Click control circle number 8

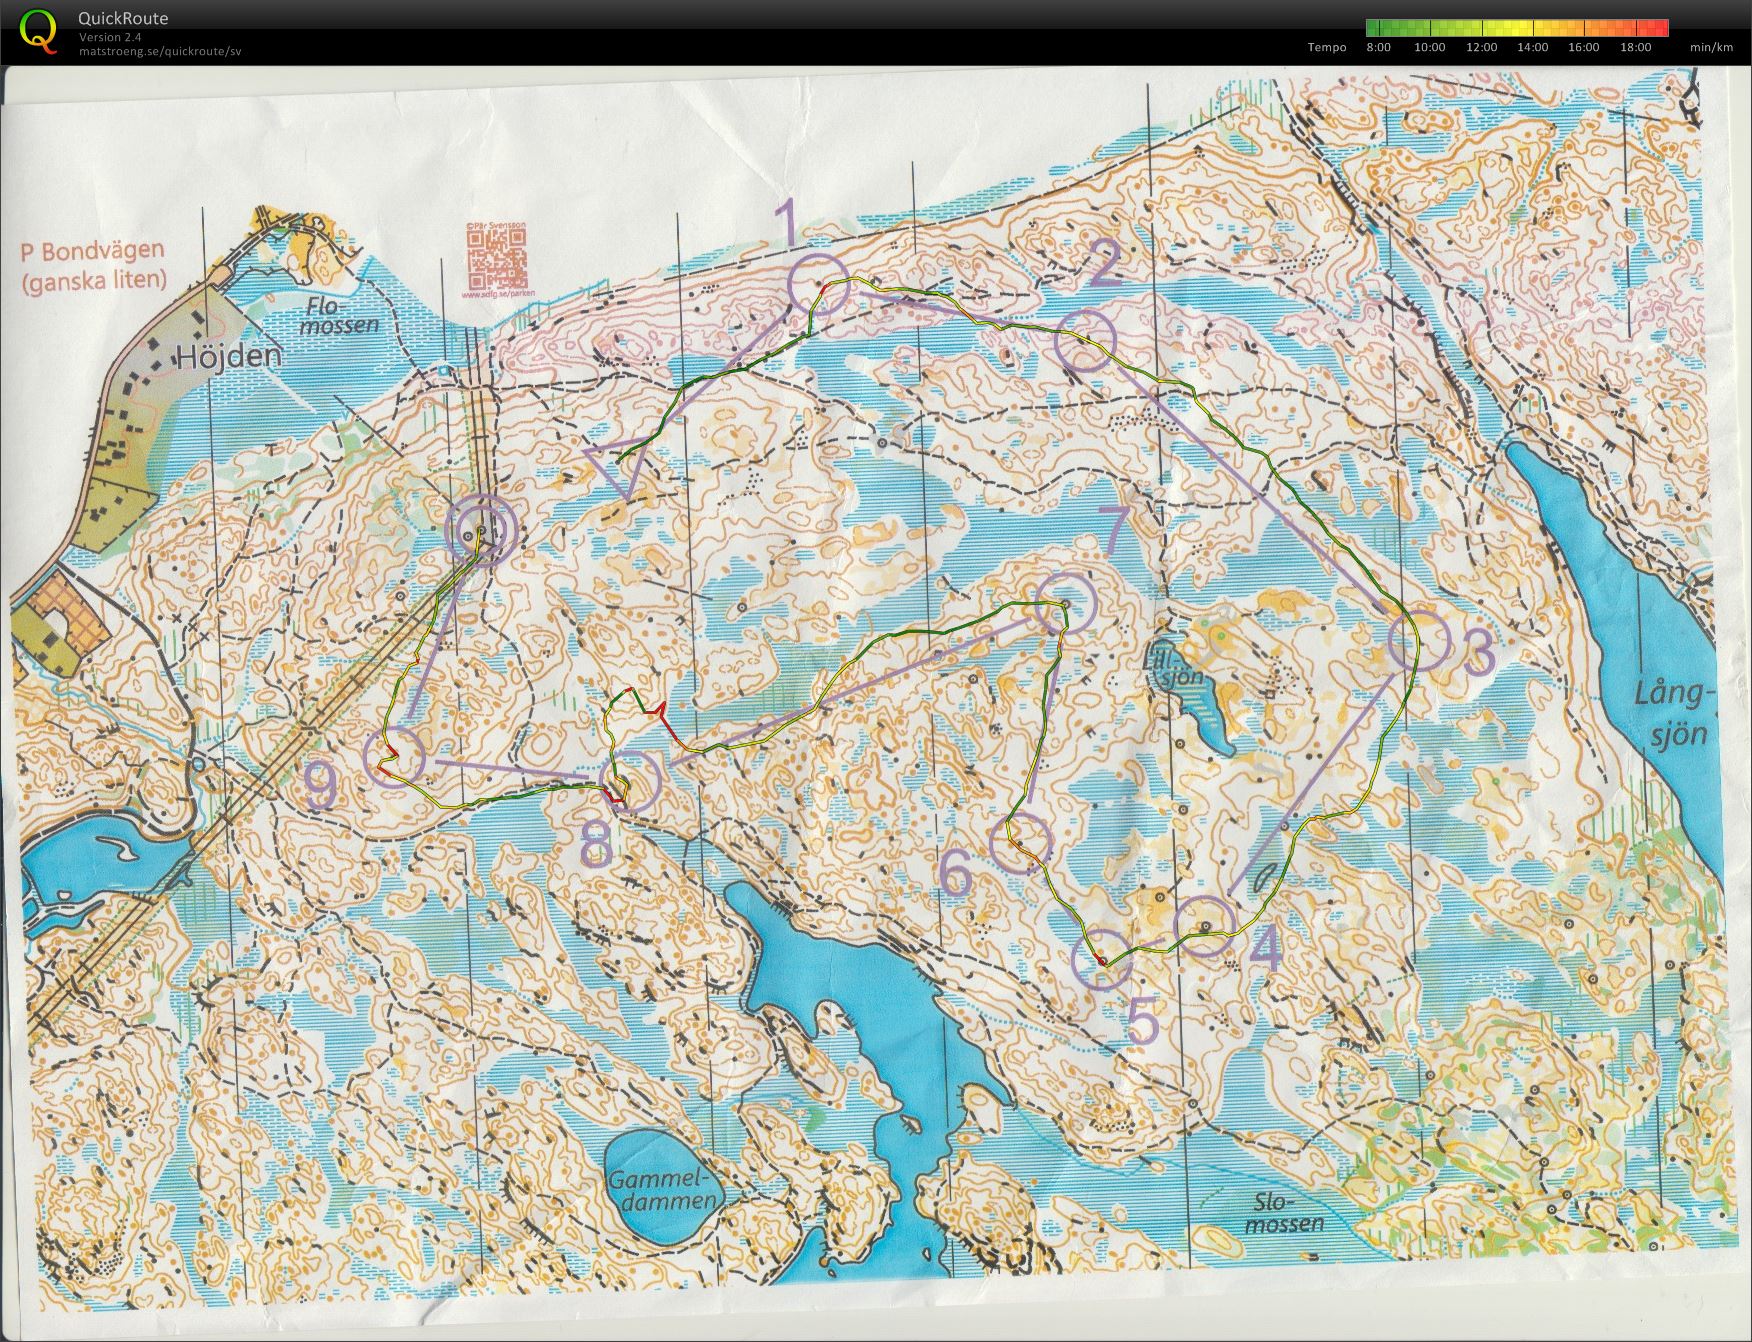tap(630, 781)
